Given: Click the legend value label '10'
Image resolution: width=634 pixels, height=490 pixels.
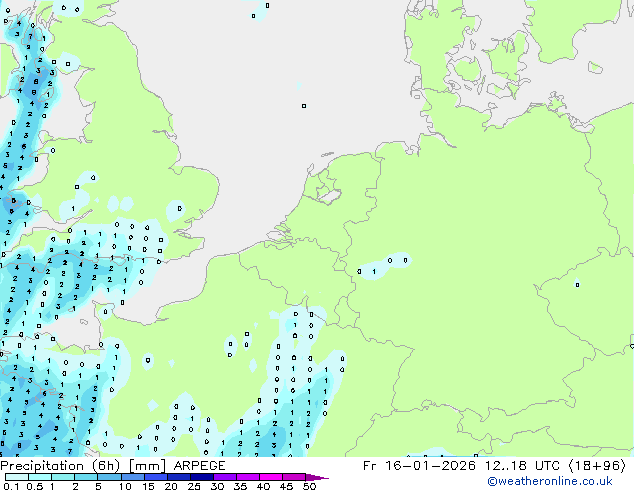Looking at the screenshot, I should 125,486.
